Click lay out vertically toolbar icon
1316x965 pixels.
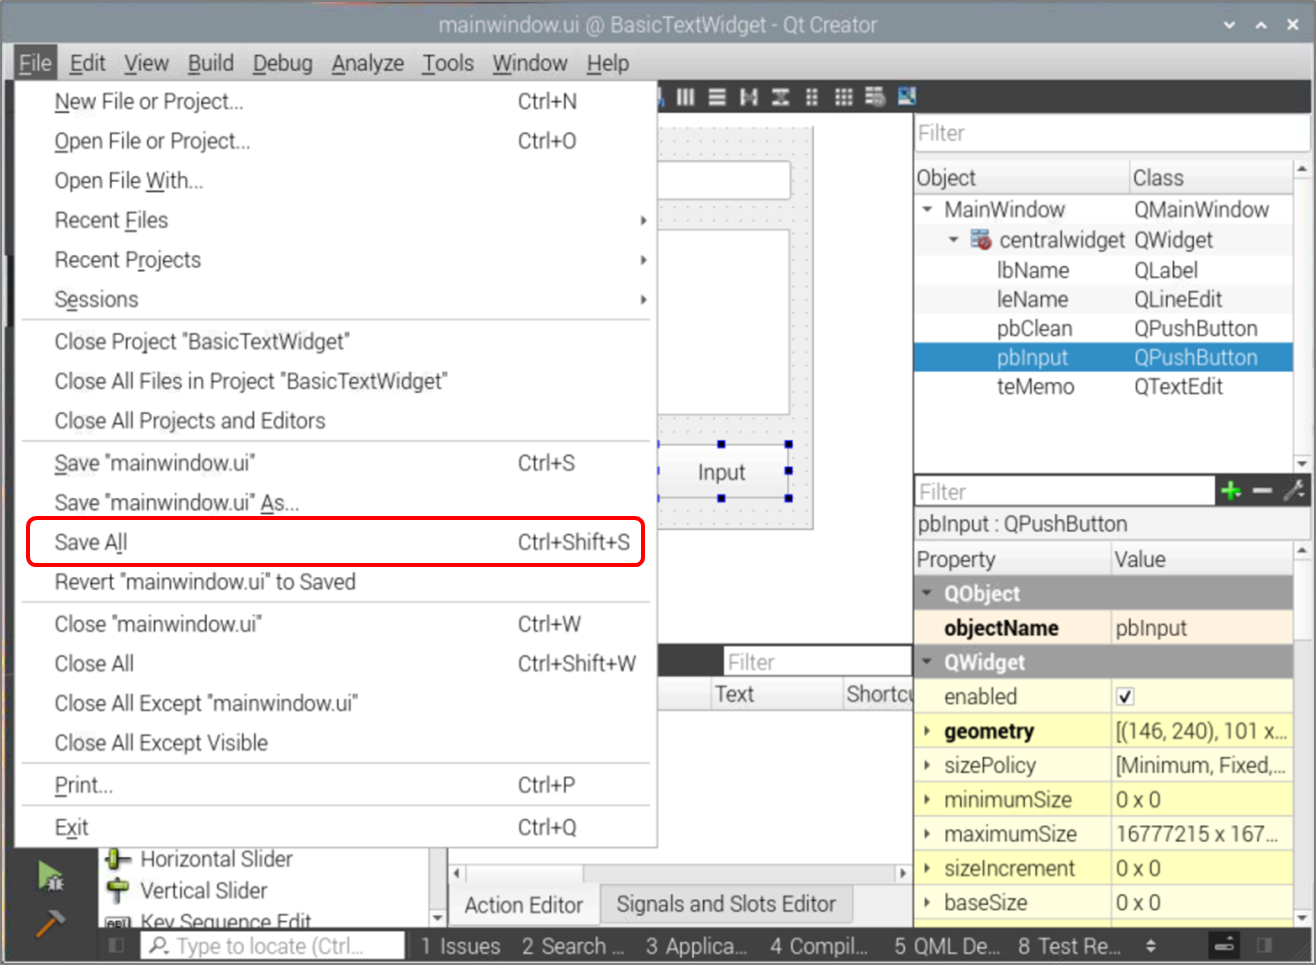click(x=717, y=97)
